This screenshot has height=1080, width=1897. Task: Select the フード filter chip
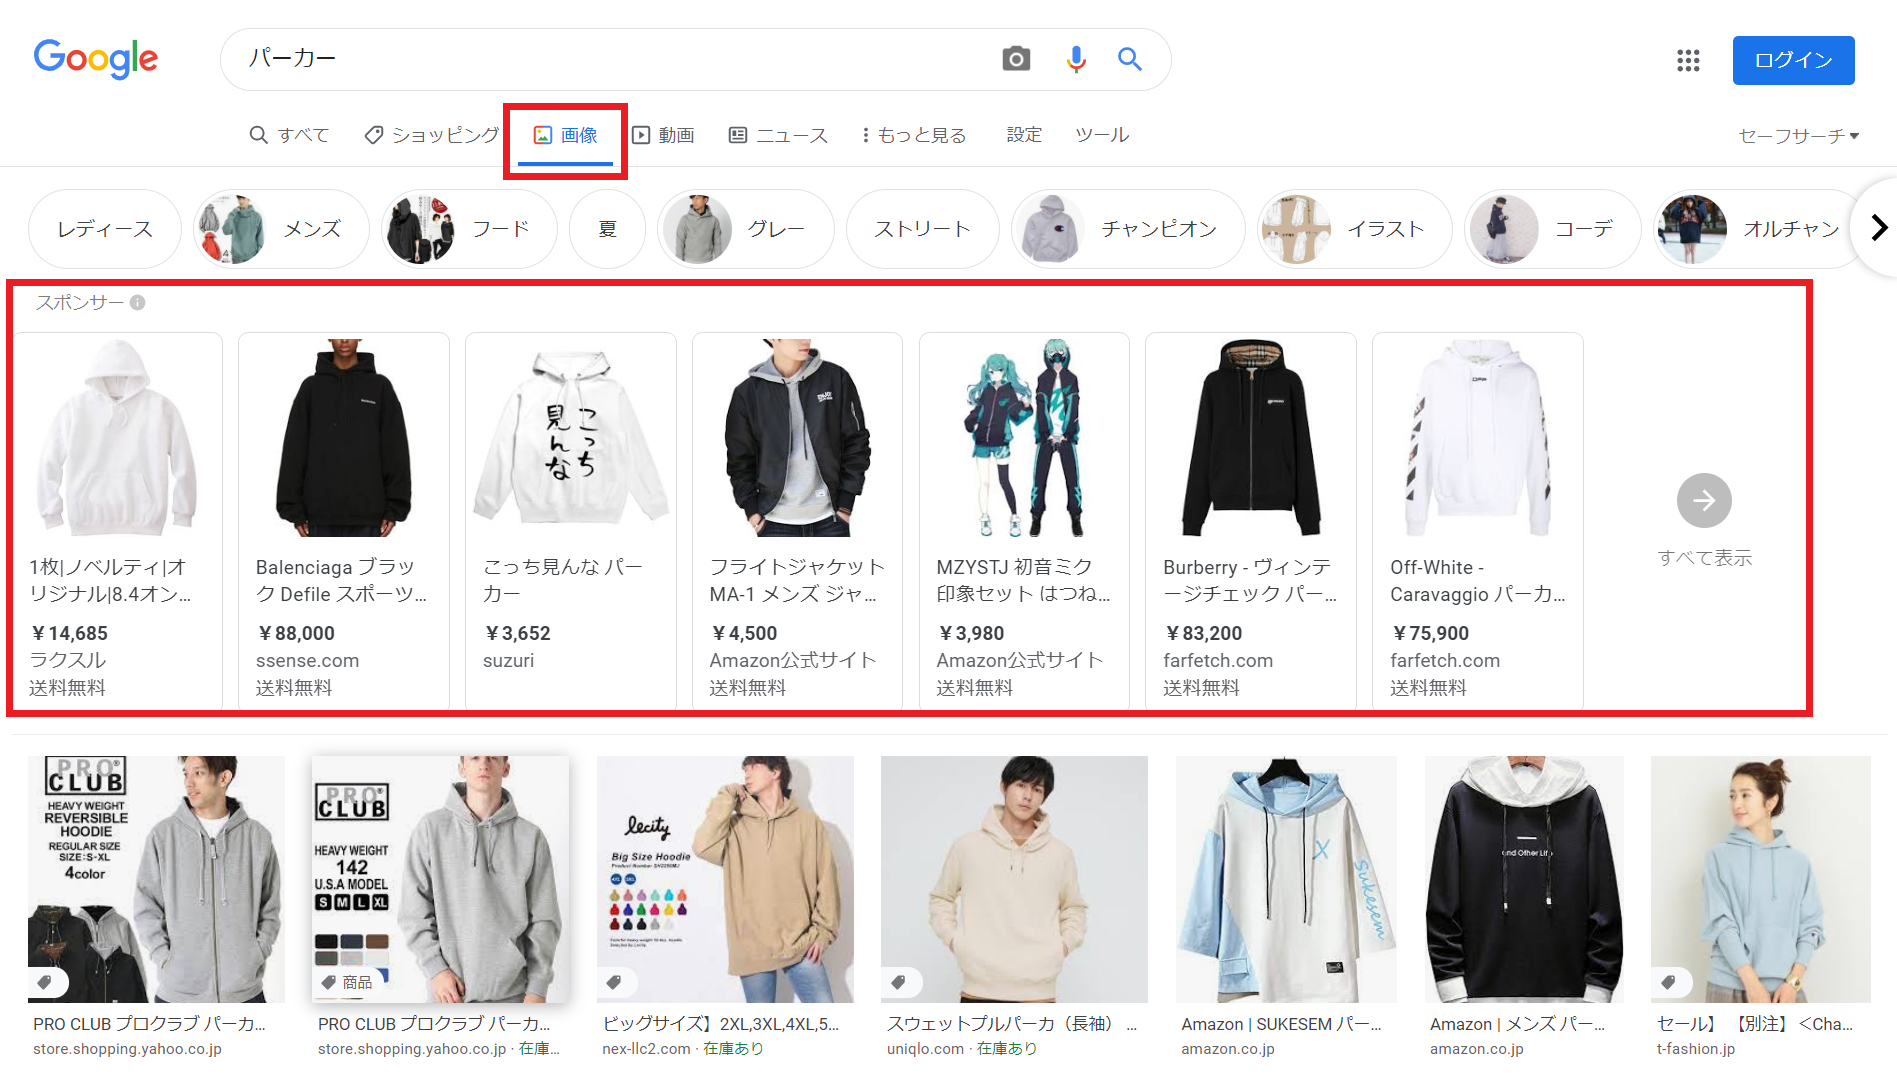pos(469,229)
